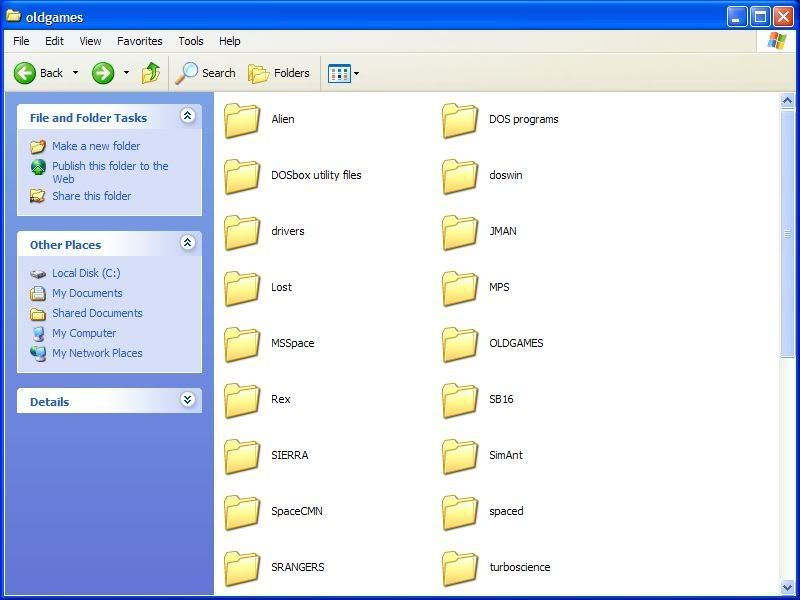This screenshot has width=800, height=600.
Task: Go to My Documents link
Action: click(x=87, y=293)
